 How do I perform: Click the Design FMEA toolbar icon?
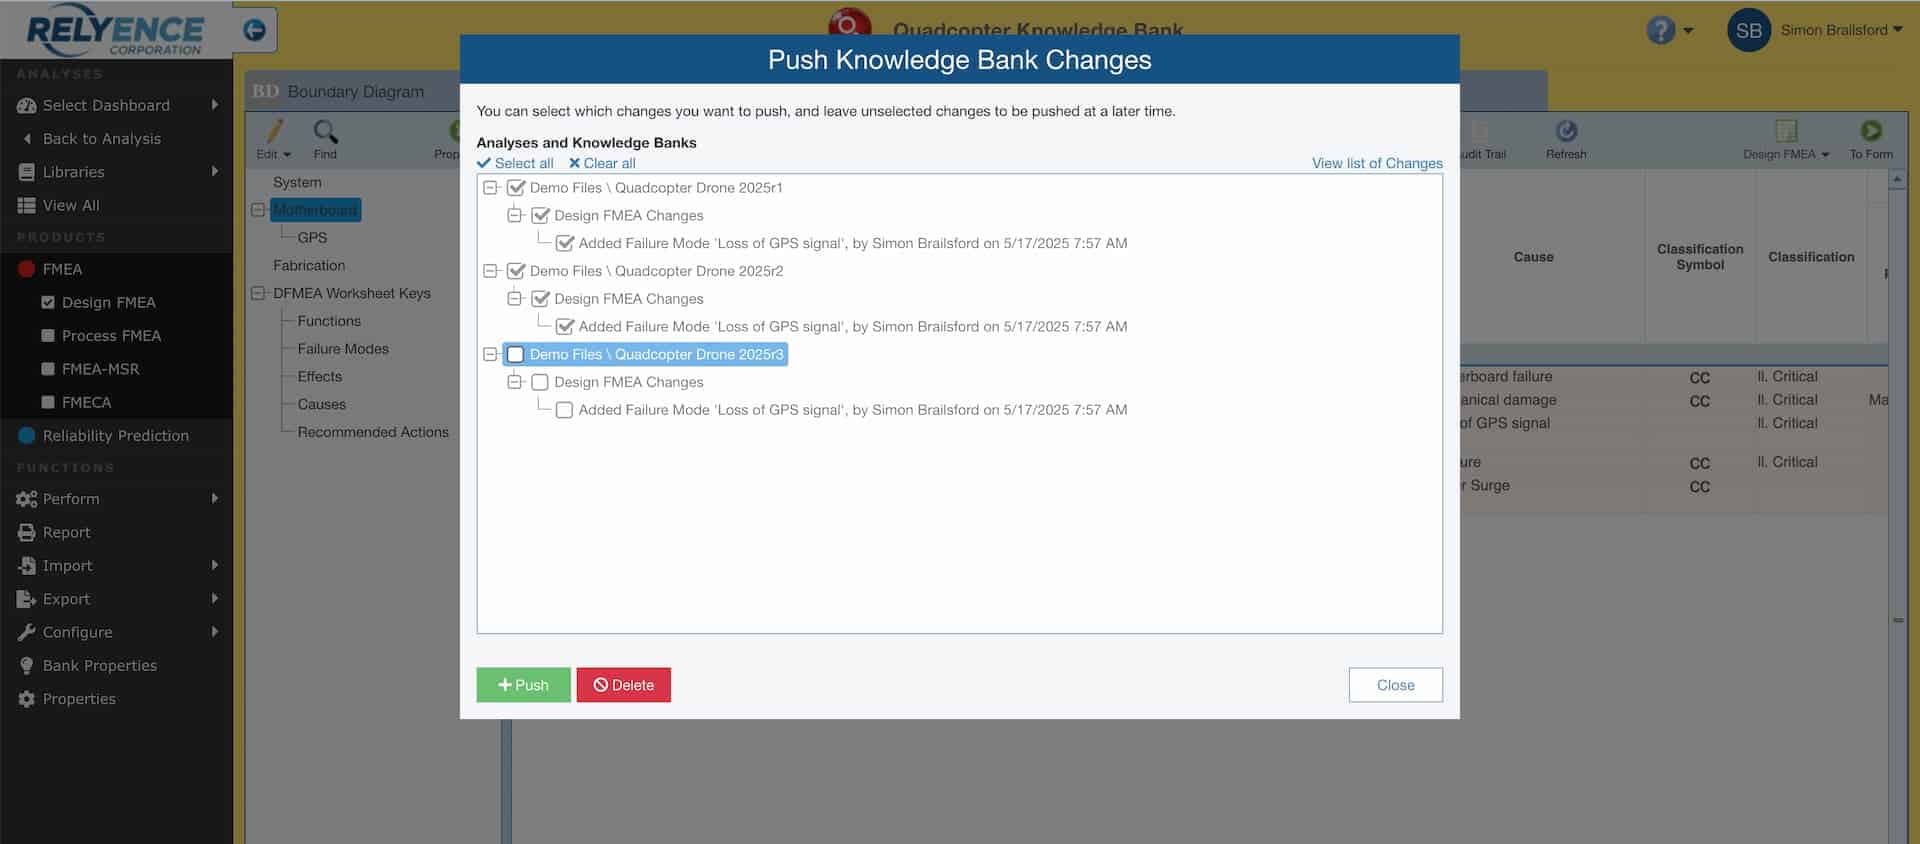(x=1786, y=131)
